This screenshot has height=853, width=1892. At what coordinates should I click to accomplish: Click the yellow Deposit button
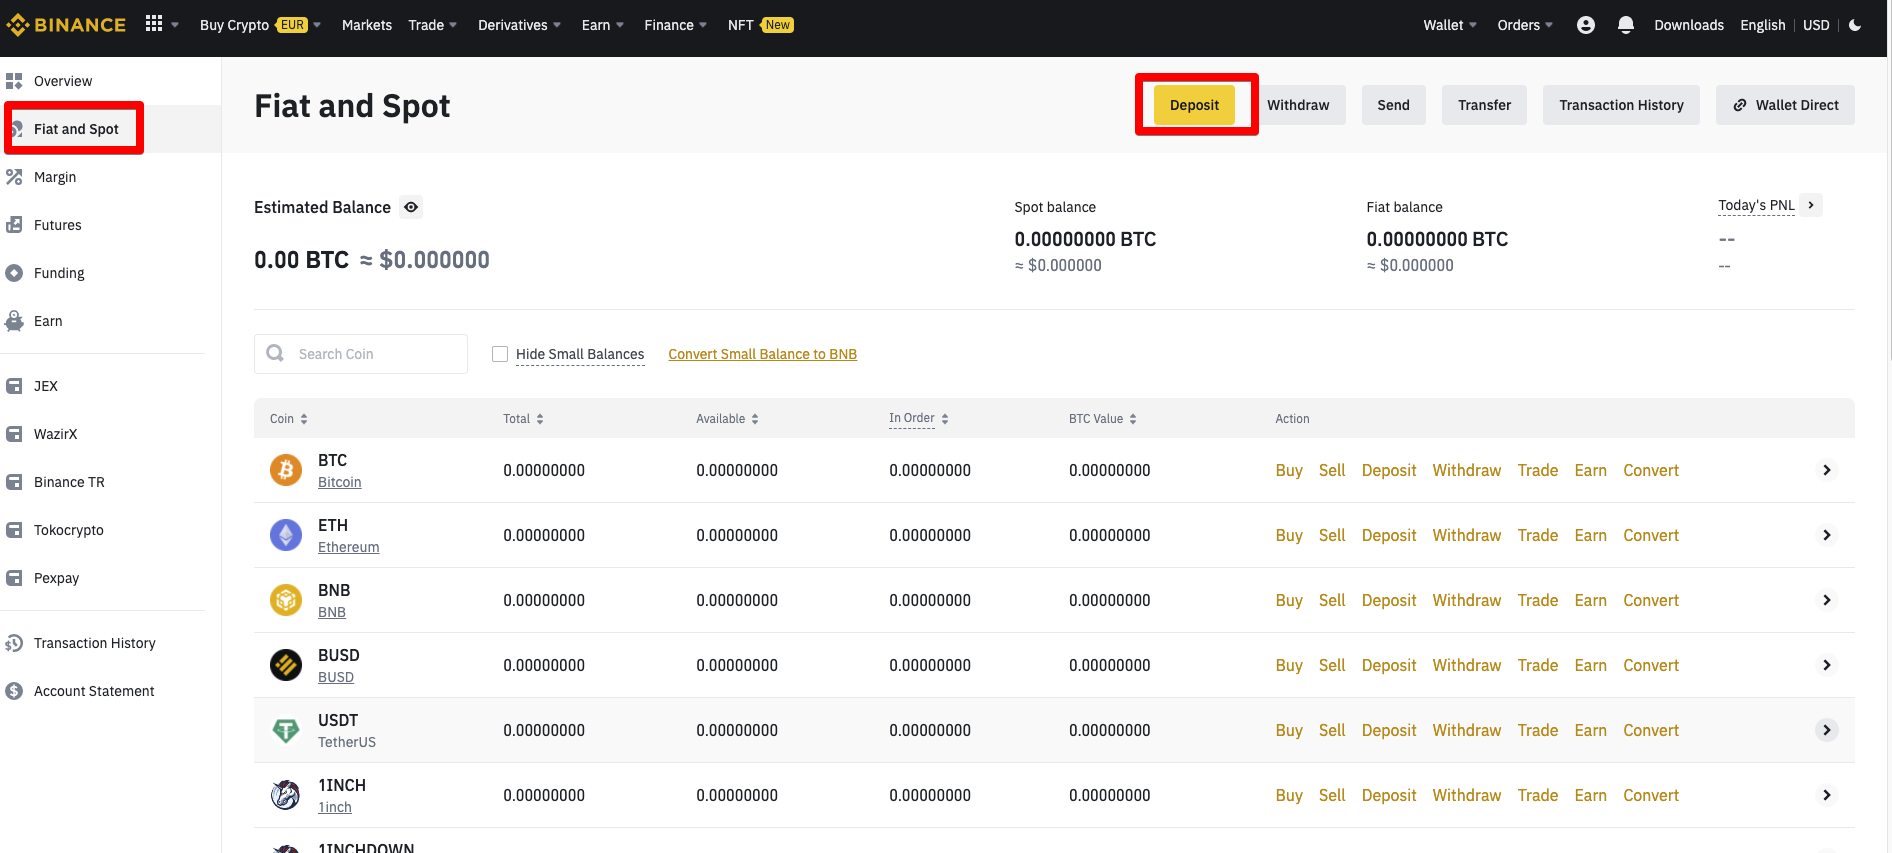(x=1194, y=105)
